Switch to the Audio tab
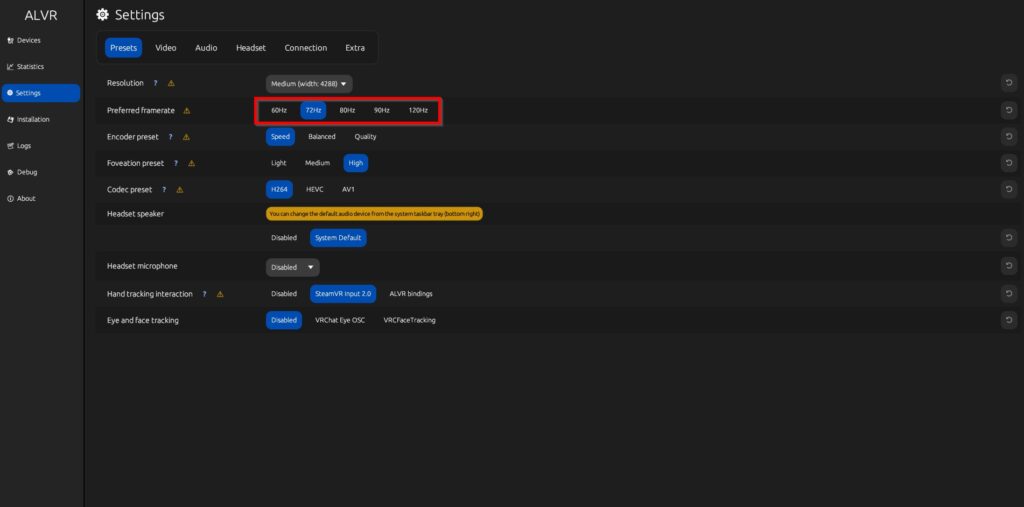Viewport: 1024px width, 507px height. (x=206, y=48)
